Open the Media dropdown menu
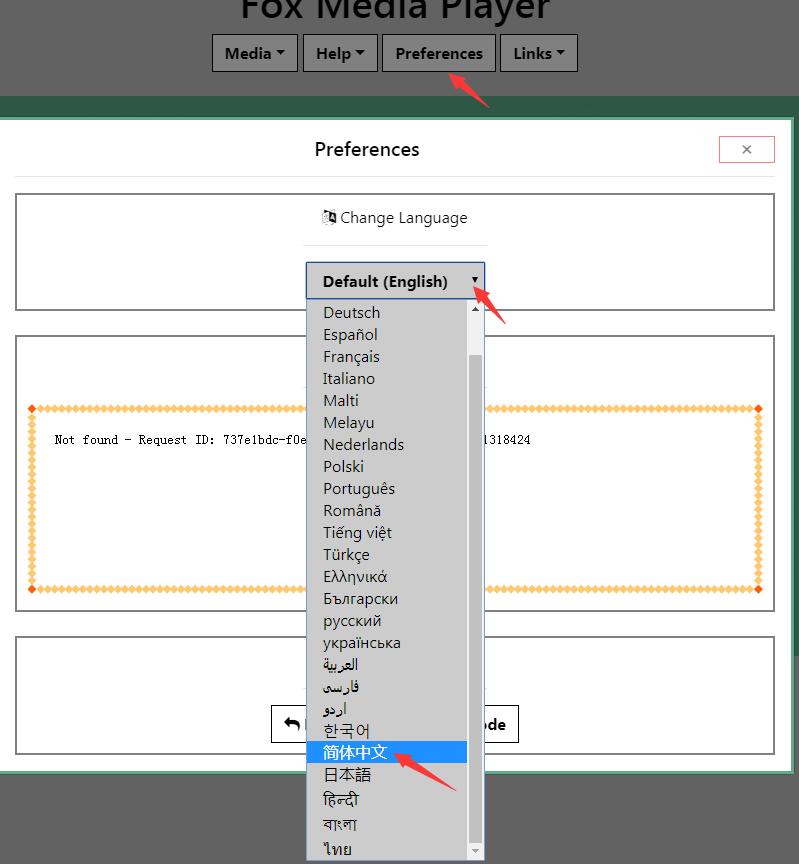The image size is (799, 864). click(x=255, y=53)
